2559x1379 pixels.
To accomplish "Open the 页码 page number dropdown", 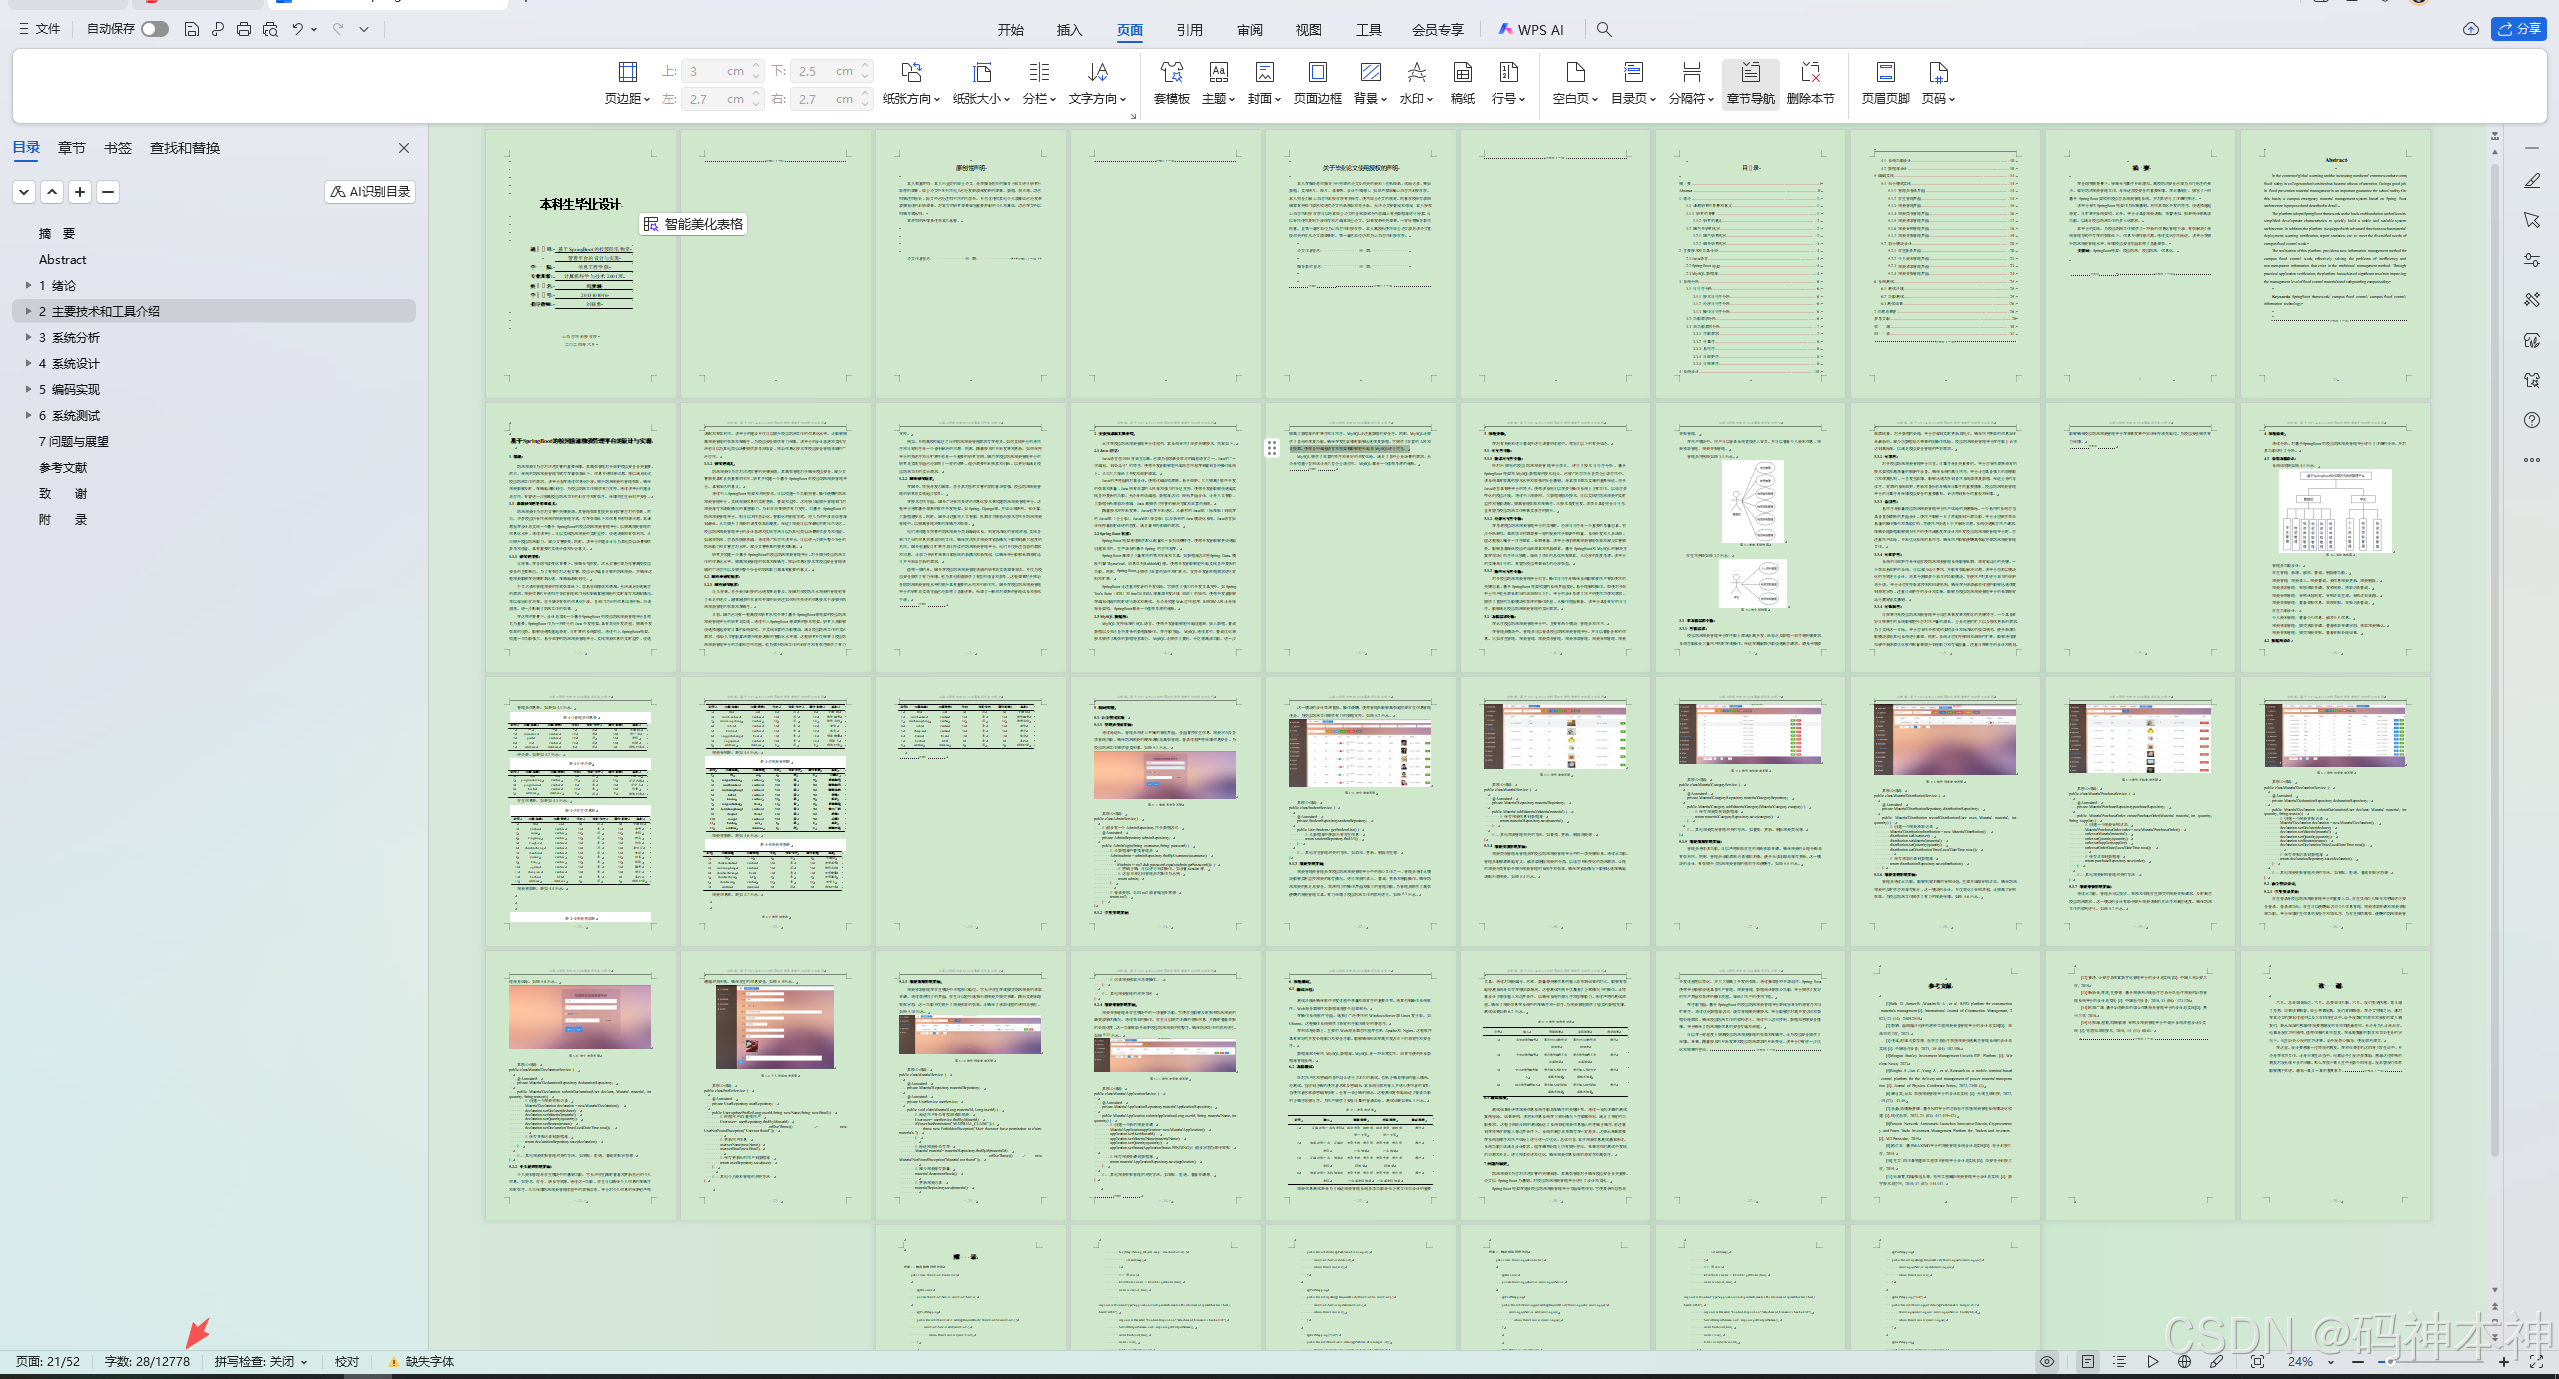I will point(1938,83).
